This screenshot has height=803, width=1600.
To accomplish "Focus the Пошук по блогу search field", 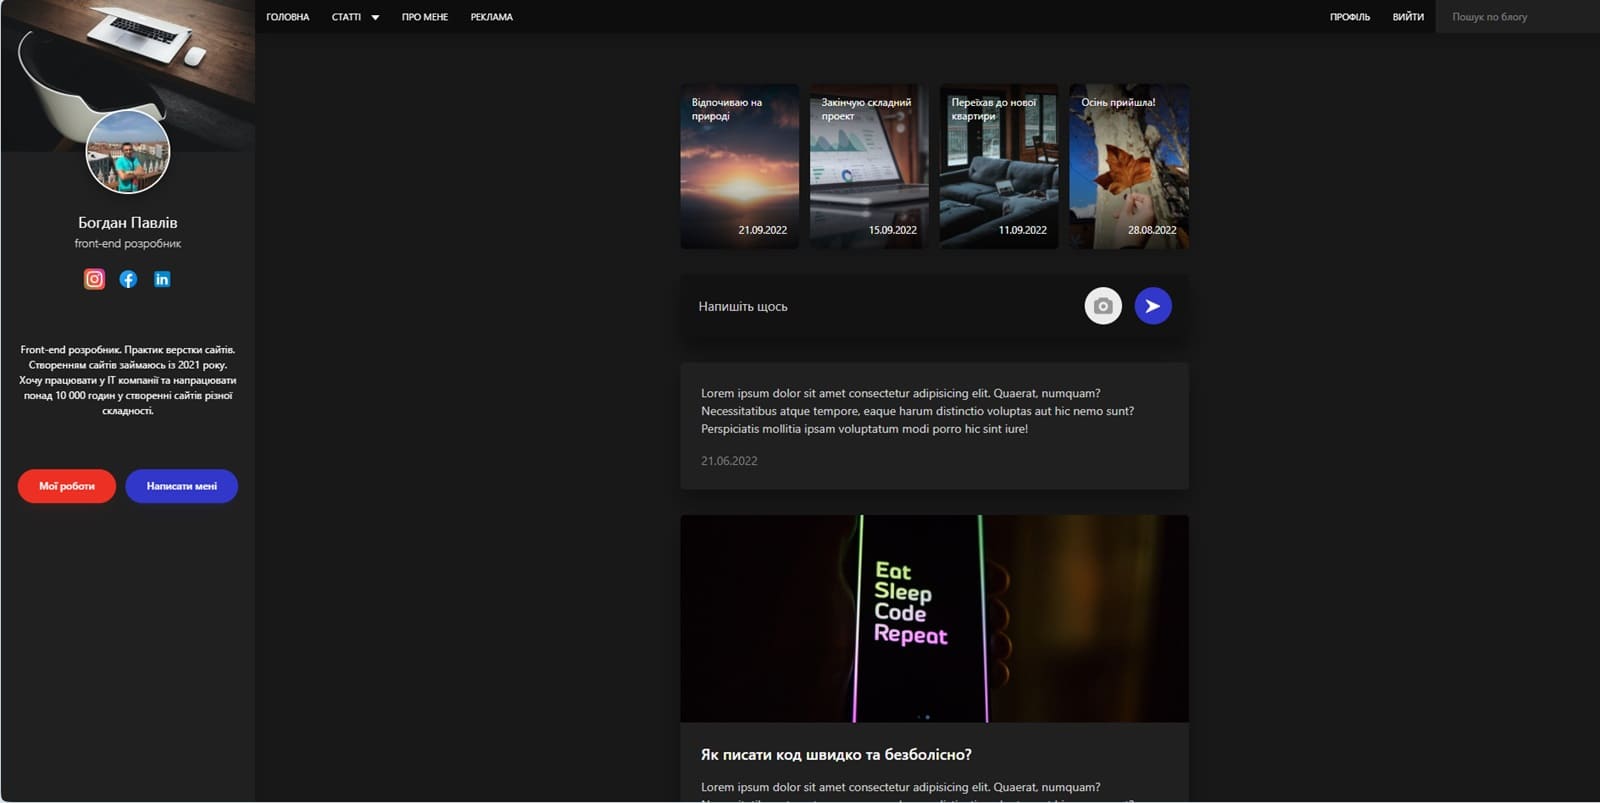I will (1515, 17).
